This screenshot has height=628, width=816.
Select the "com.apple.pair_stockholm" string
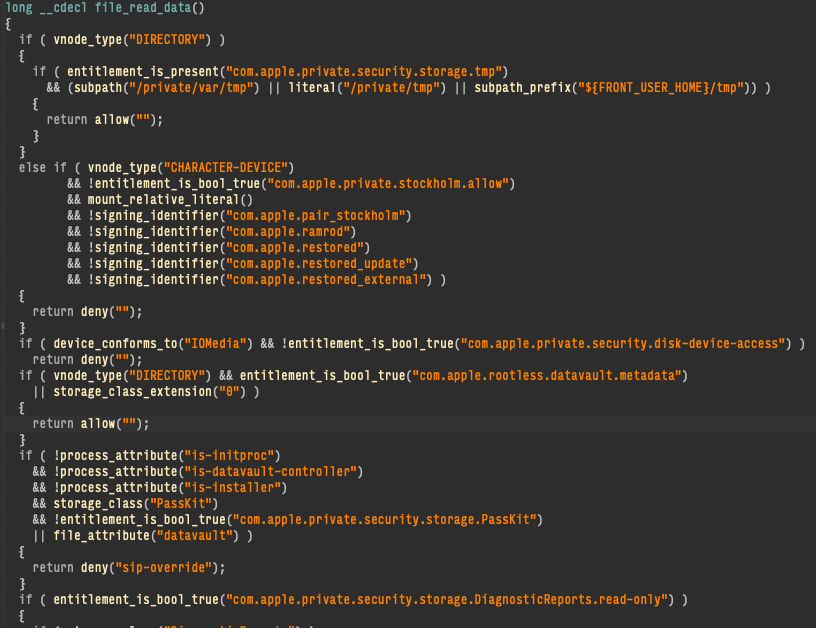pyautogui.click(x=316, y=215)
